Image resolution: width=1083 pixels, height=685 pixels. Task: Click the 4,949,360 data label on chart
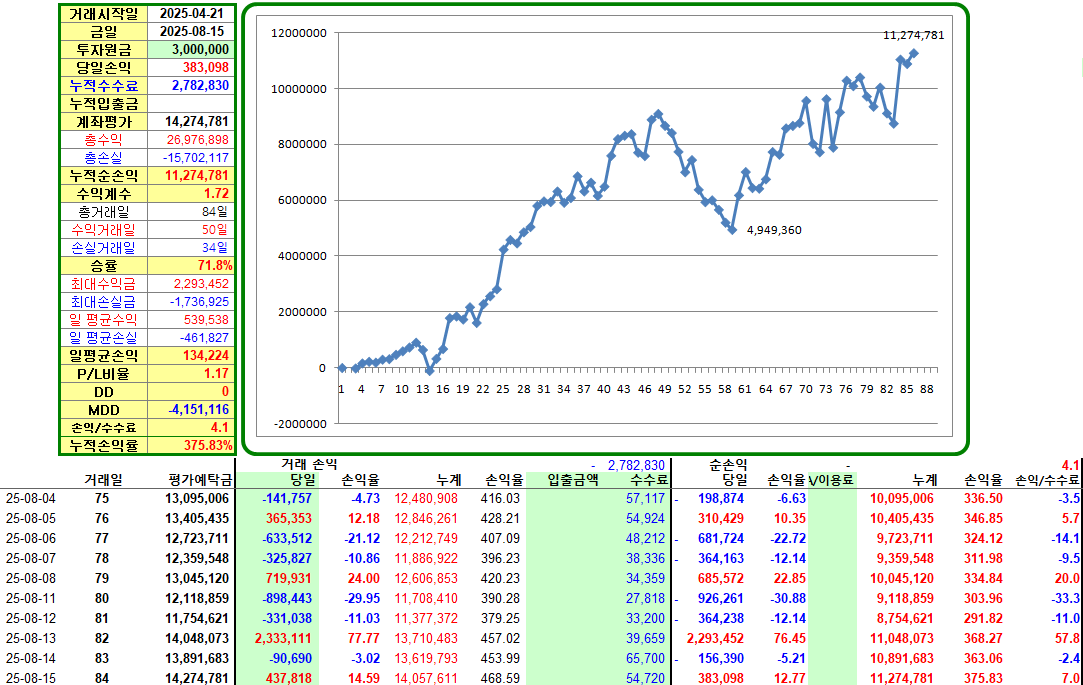774,231
